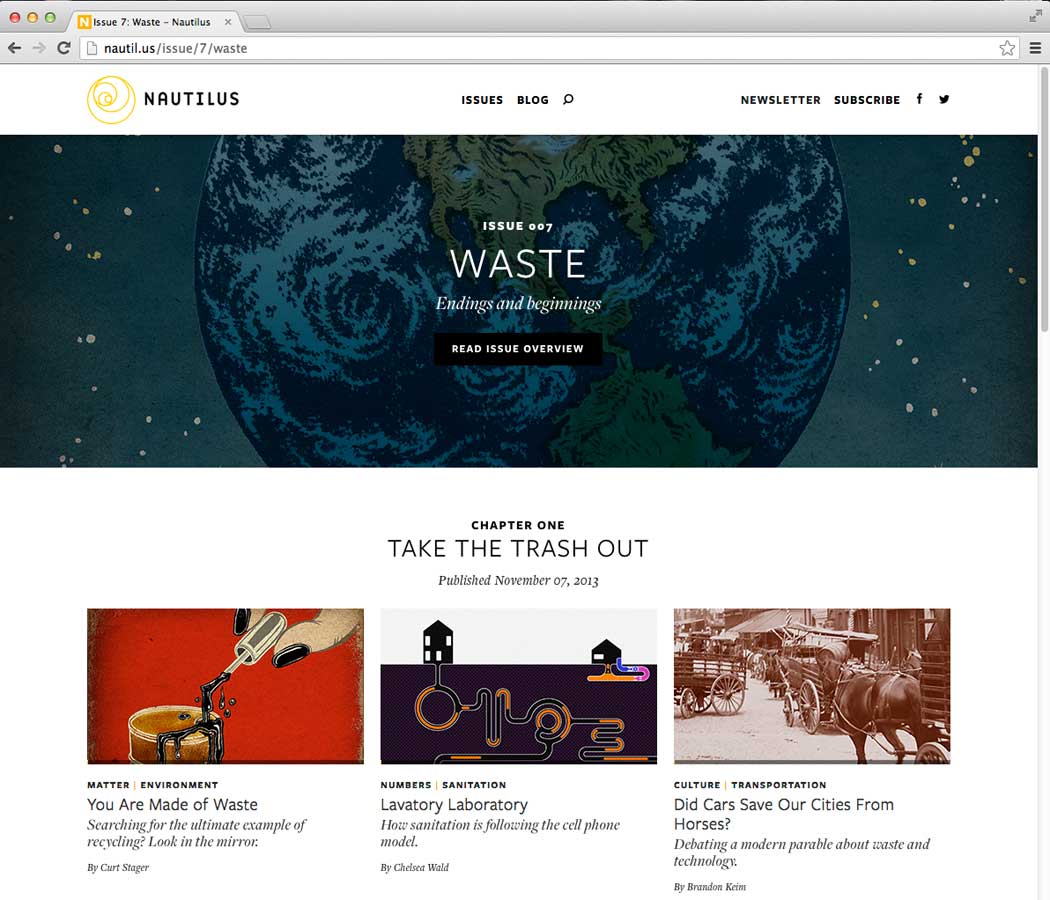
Task: Go back with browser back arrow
Action: coord(15,48)
